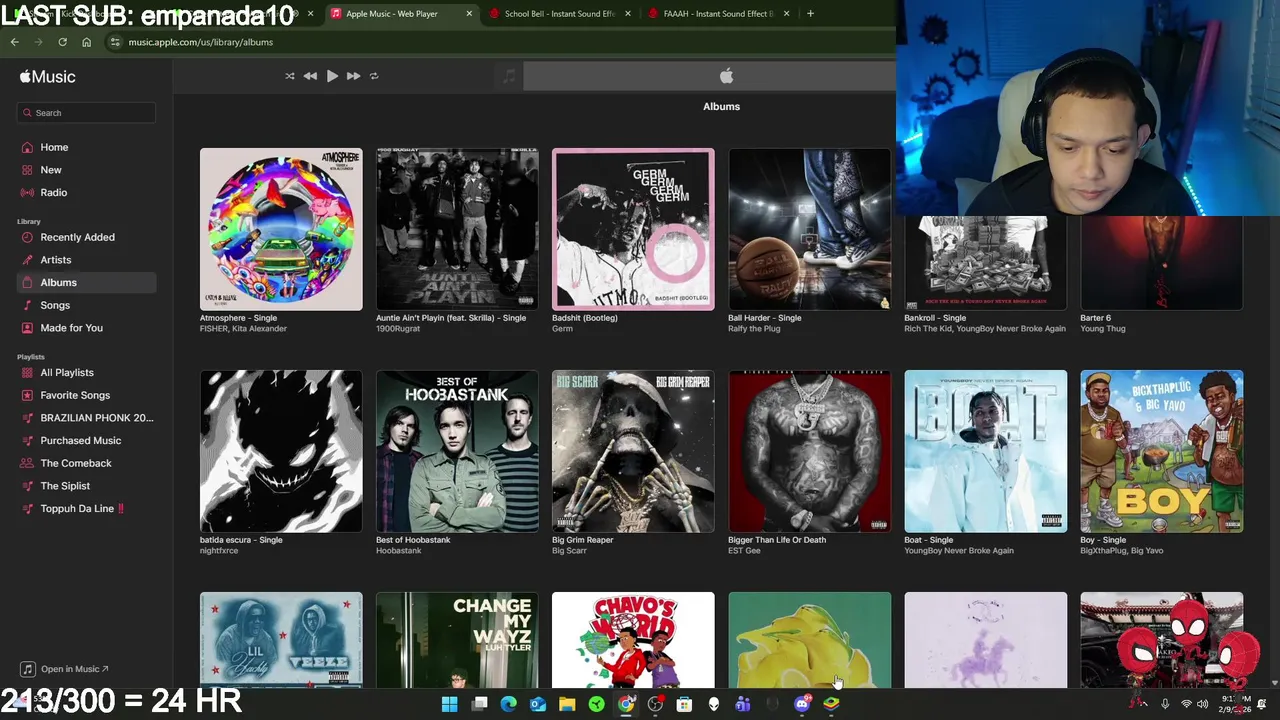Open the Best of Hoobastank cover
The width and height of the screenshot is (1280, 720).
457,451
